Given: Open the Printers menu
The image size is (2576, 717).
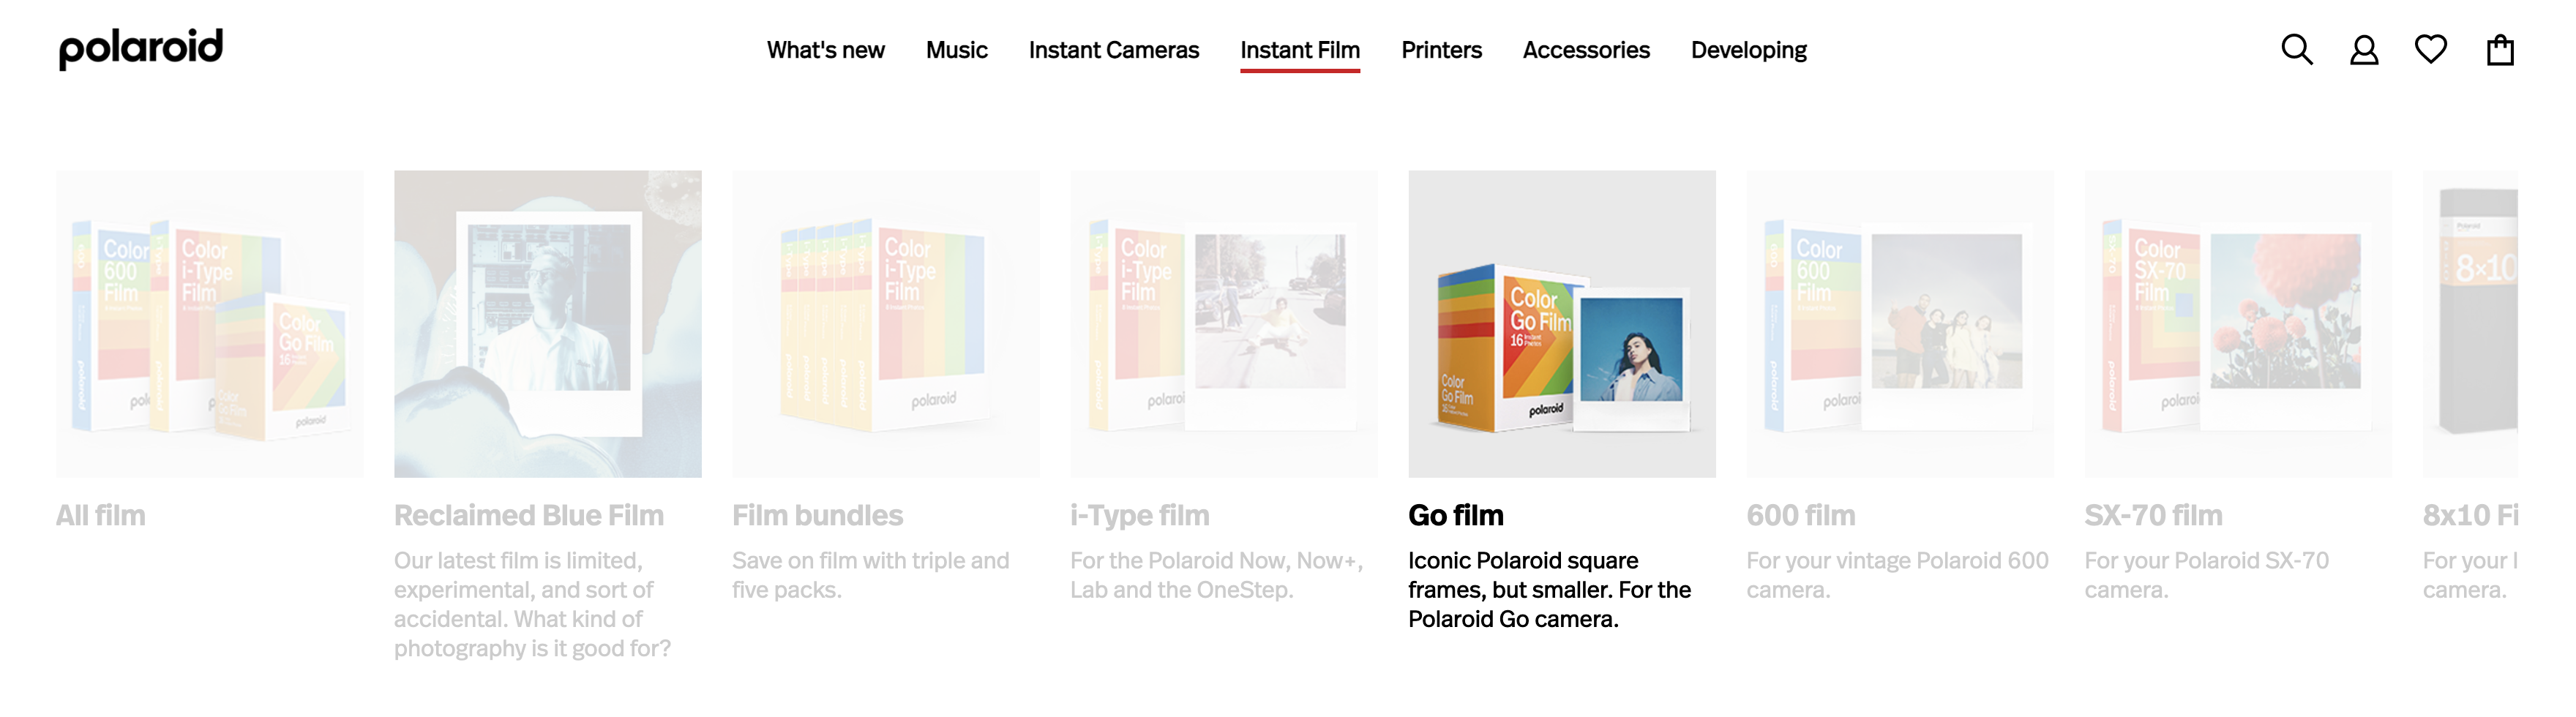Looking at the screenshot, I should (x=1441, y=50).
